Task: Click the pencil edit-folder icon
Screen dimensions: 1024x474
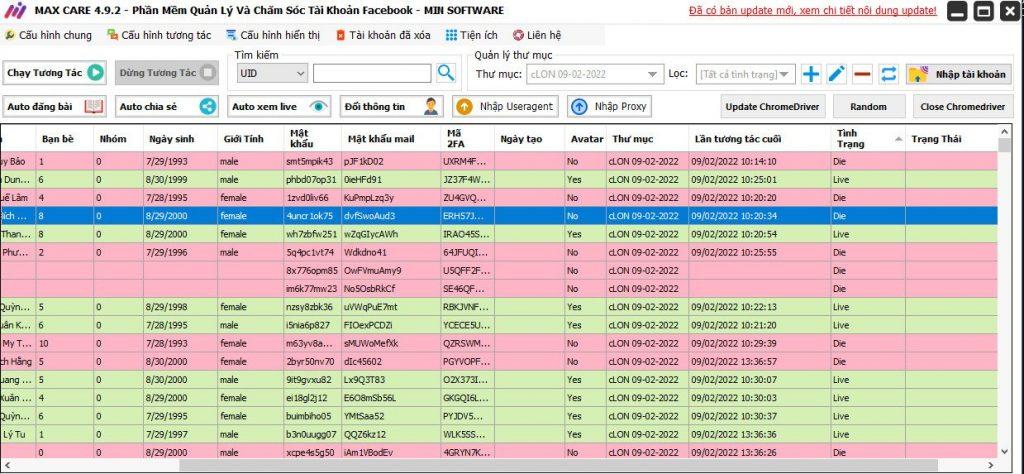Action: 837,74
